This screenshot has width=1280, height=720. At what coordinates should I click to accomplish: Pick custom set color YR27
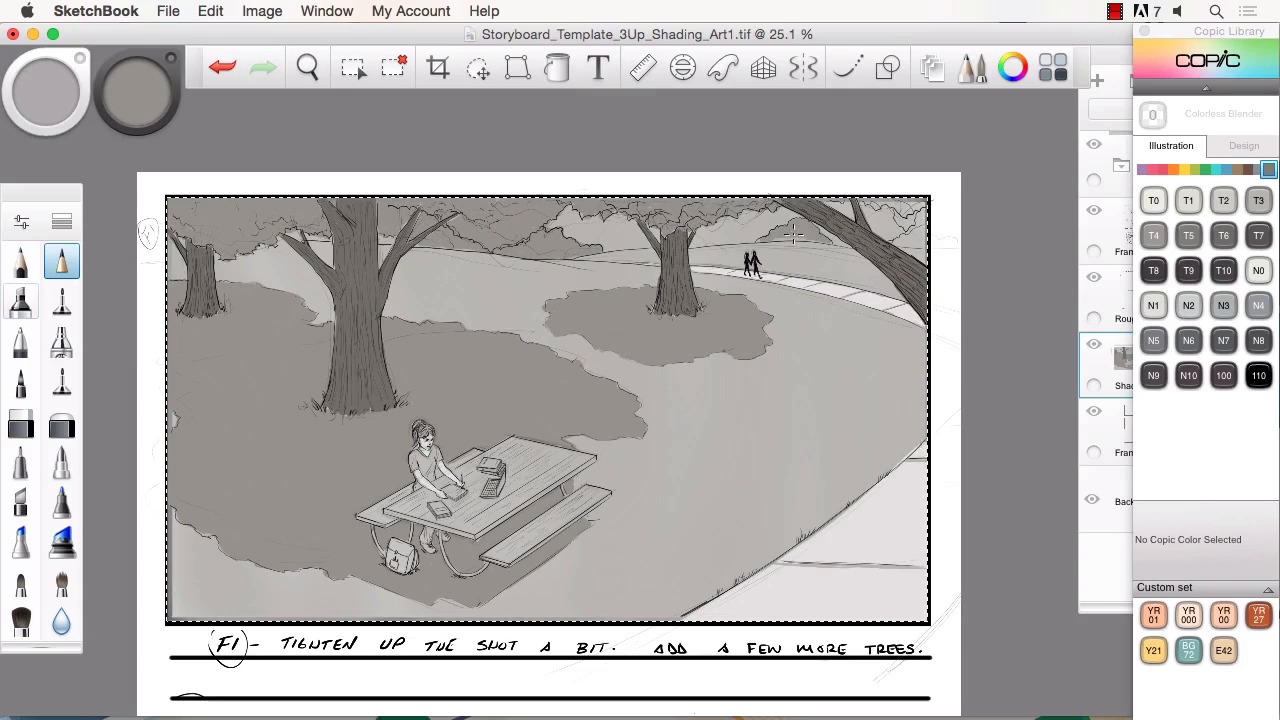pyautogui.click(x=1258, y=616)
